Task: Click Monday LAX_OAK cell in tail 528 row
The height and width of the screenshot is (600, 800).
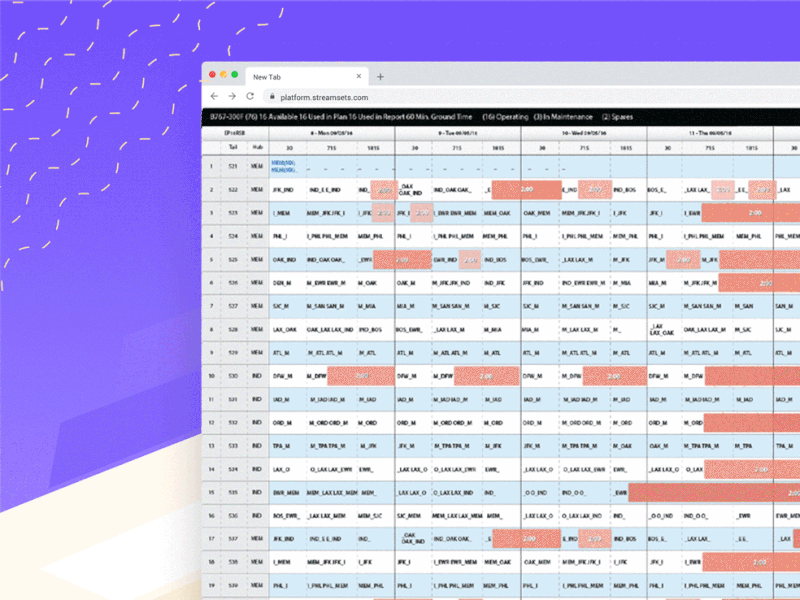Action: 285,330
